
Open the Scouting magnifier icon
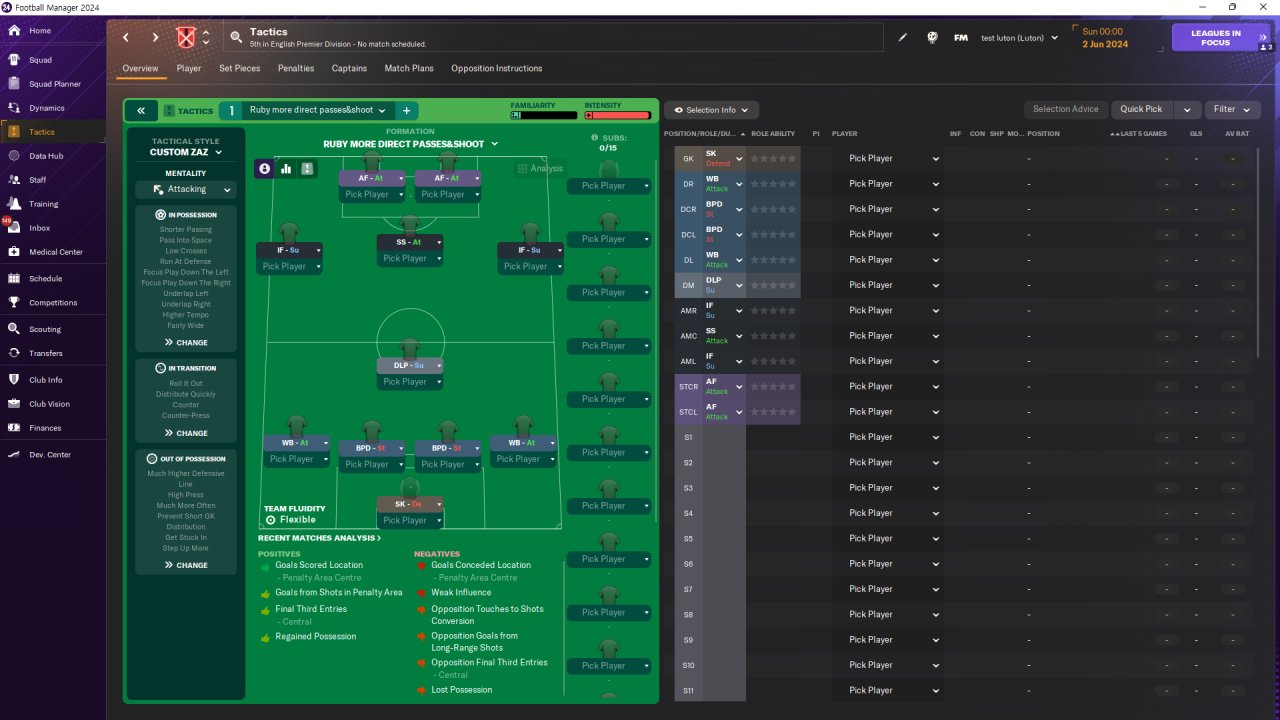14,329
